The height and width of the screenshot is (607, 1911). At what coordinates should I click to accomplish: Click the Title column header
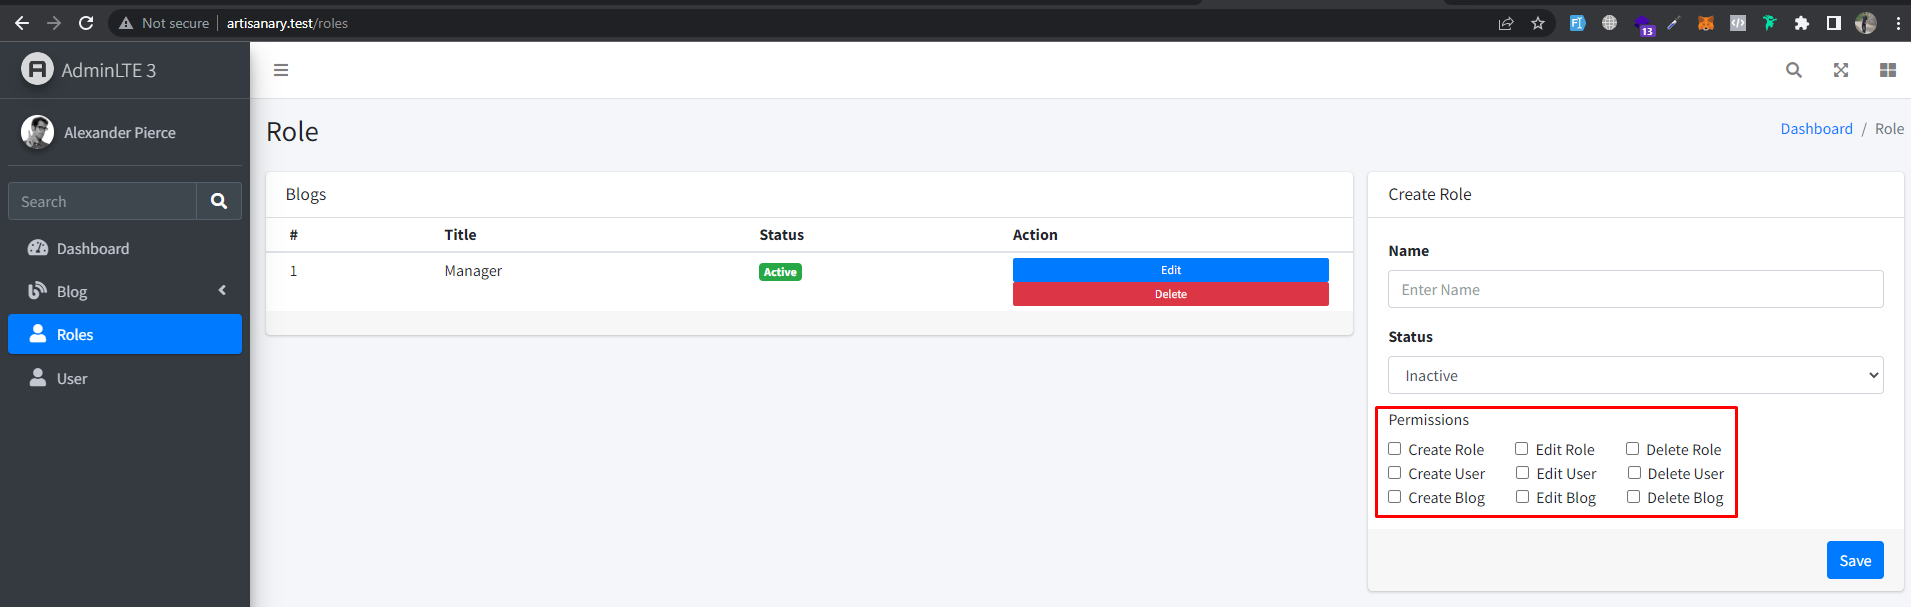coord(460,235)
